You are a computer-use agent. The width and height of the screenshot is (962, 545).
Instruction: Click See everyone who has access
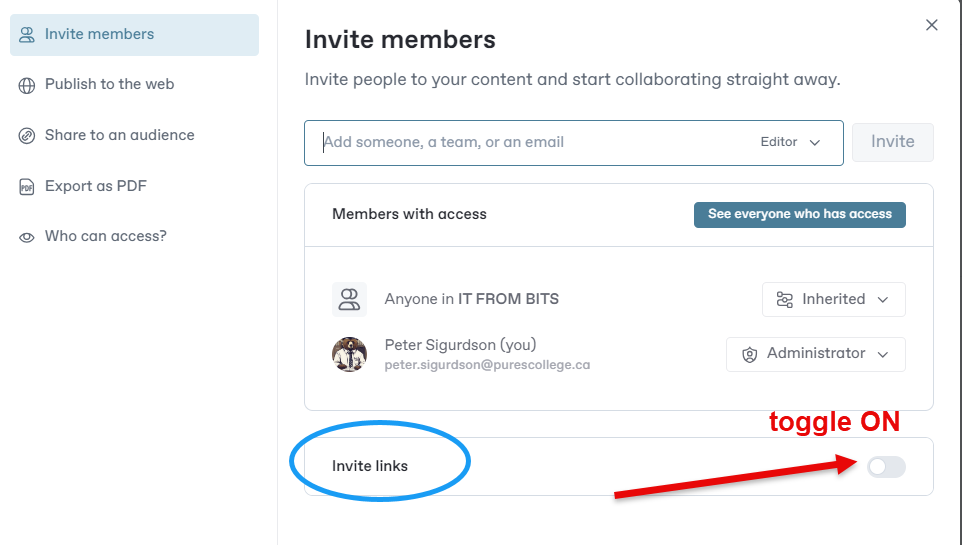(x=799, y=214)
